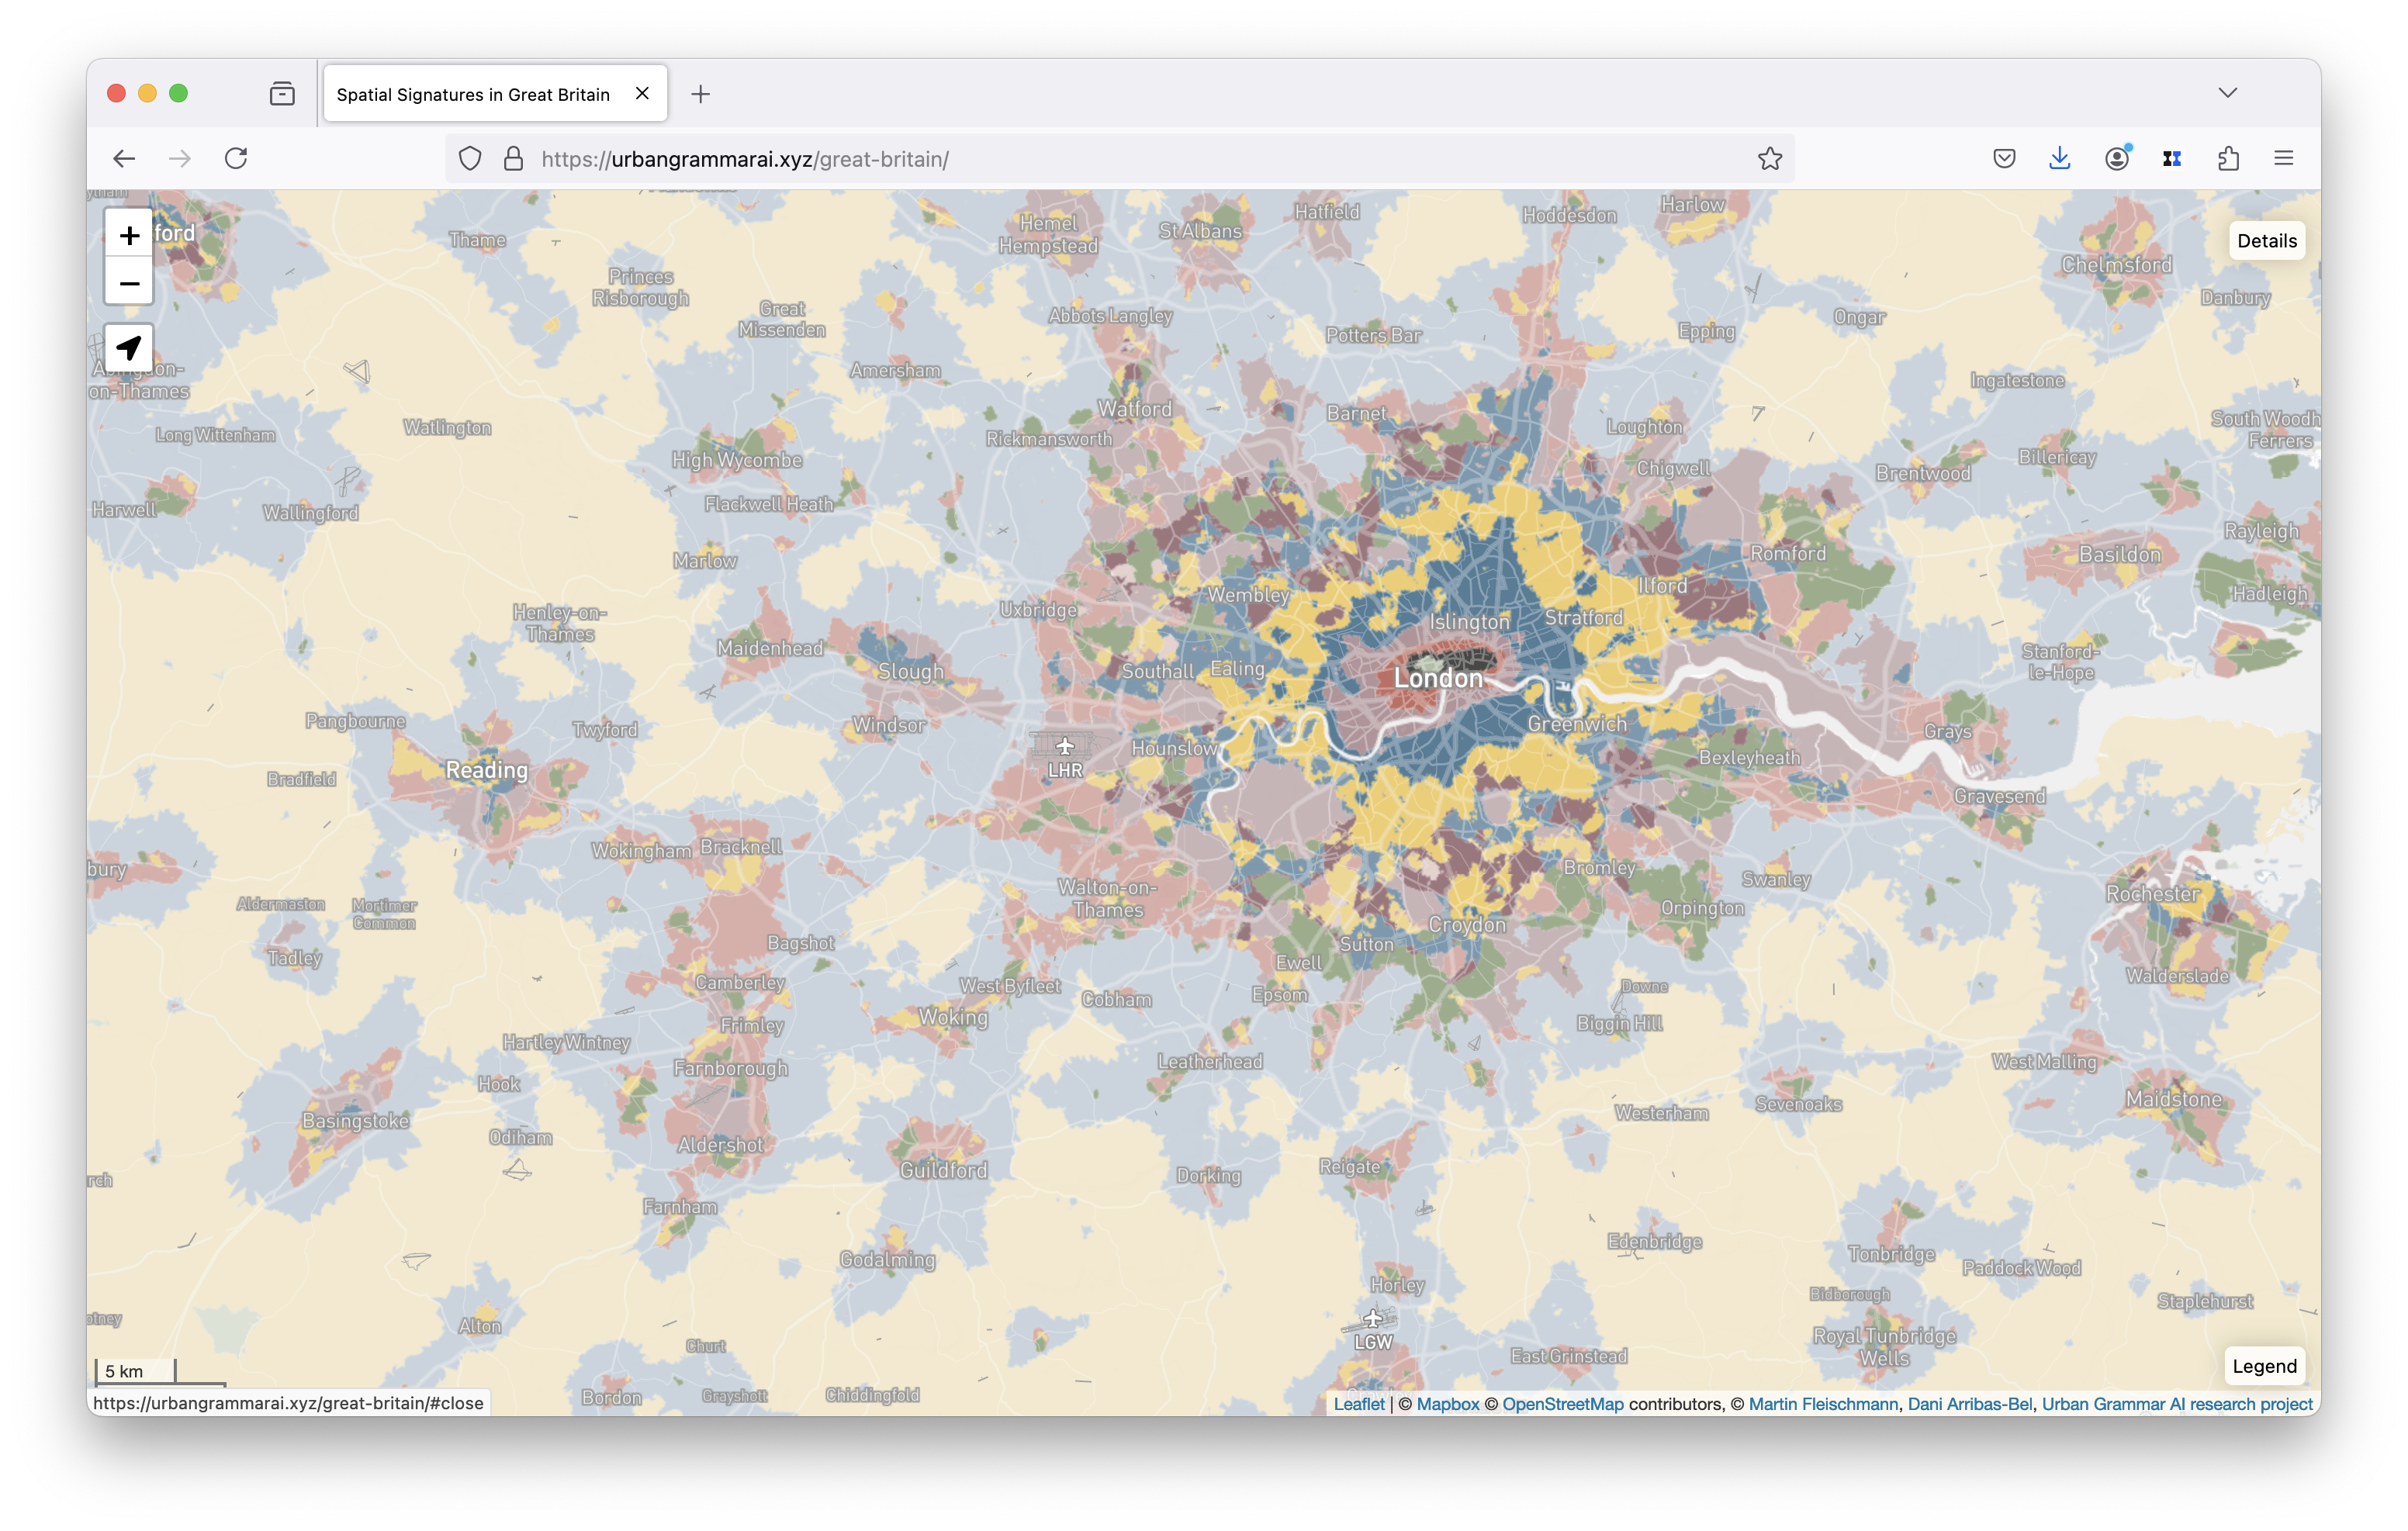This screenshot has height=1531, width=2408.
Task: Go back to previous page
Action: pyautogui.click(x=124, y=159)
